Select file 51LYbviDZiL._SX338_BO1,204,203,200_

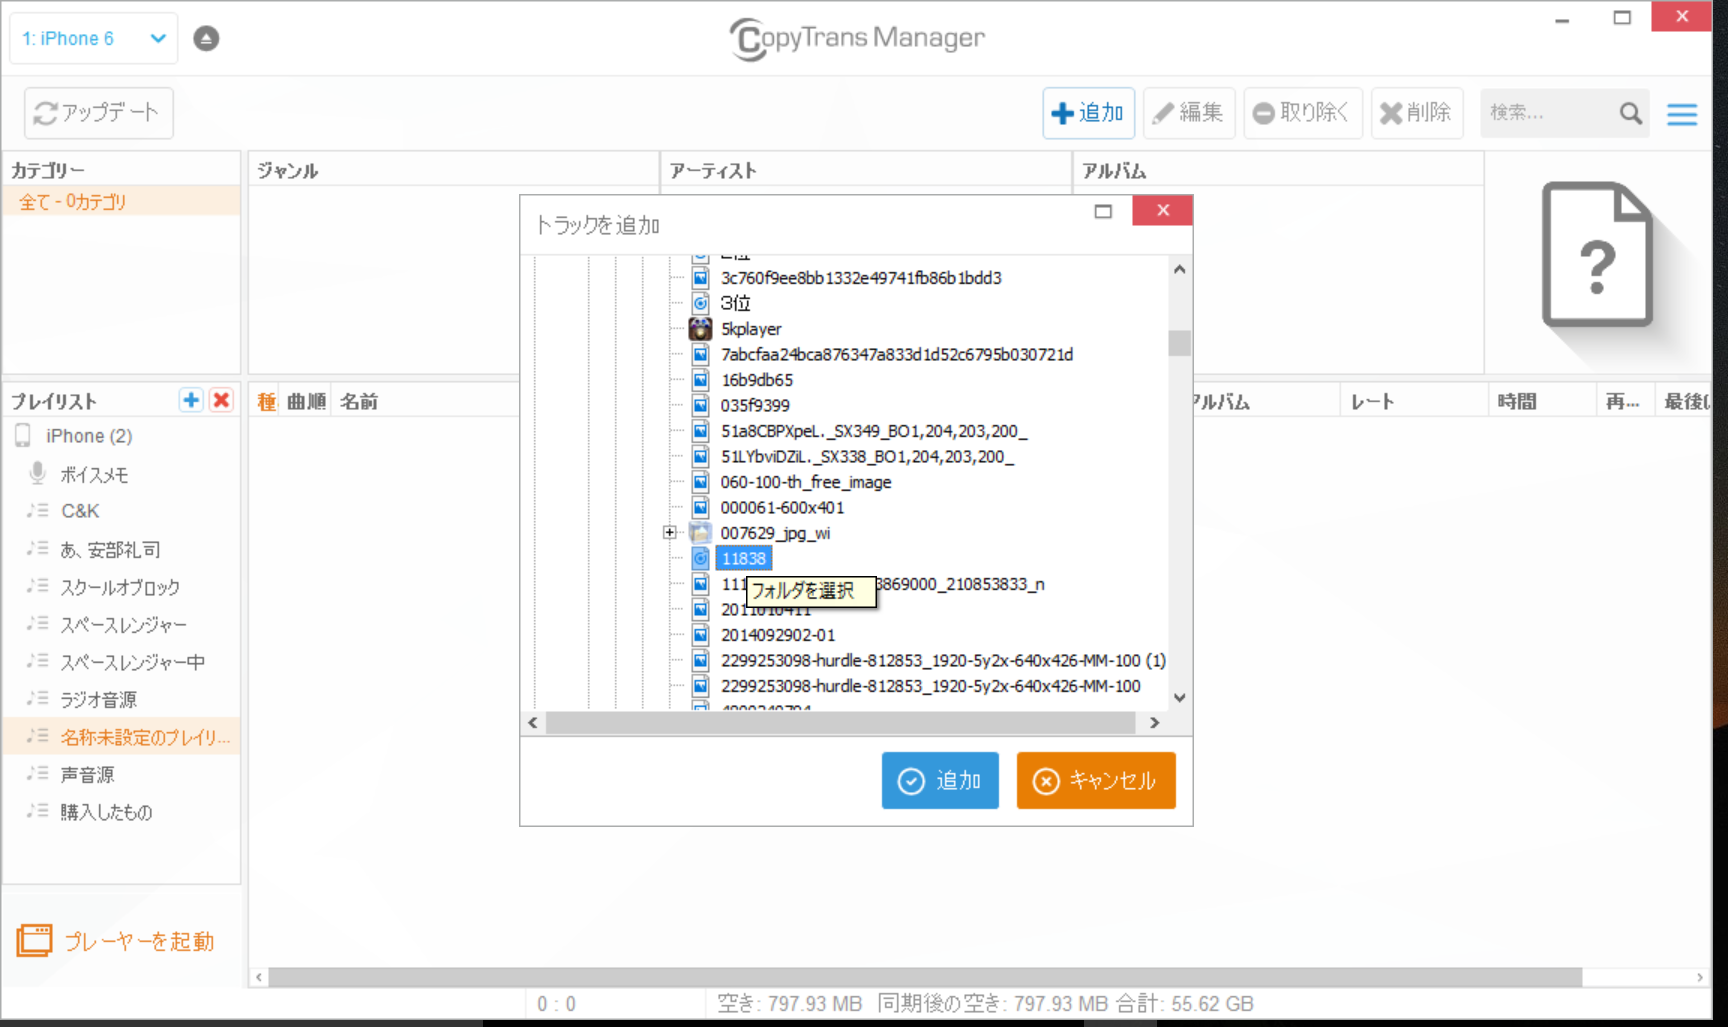point(867,457)
